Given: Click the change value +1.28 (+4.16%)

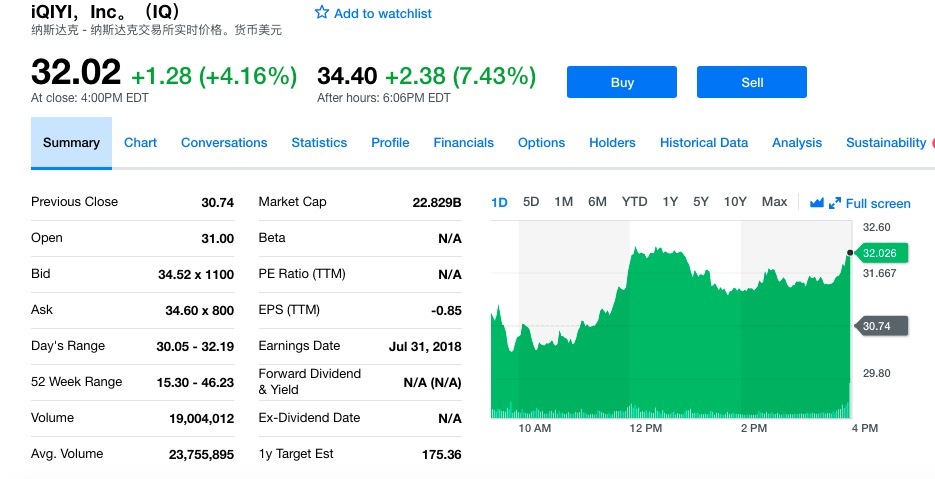Looking at the screenshot, I should [214, 76].
